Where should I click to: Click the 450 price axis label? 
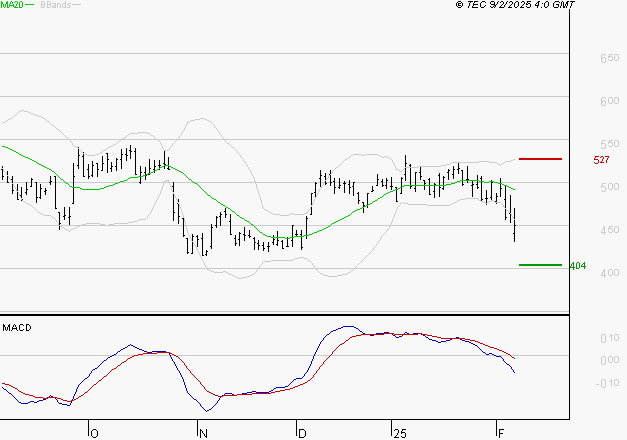pos(610,230)
